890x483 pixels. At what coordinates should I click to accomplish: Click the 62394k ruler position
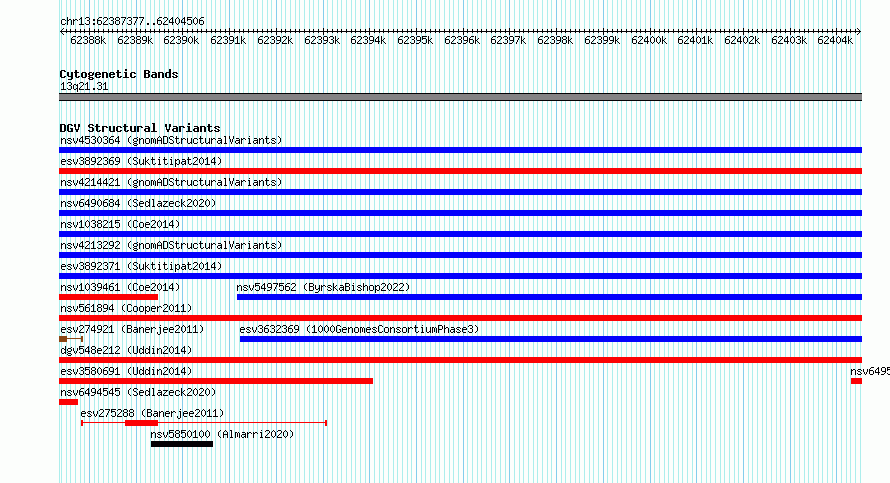click(368, 40)
